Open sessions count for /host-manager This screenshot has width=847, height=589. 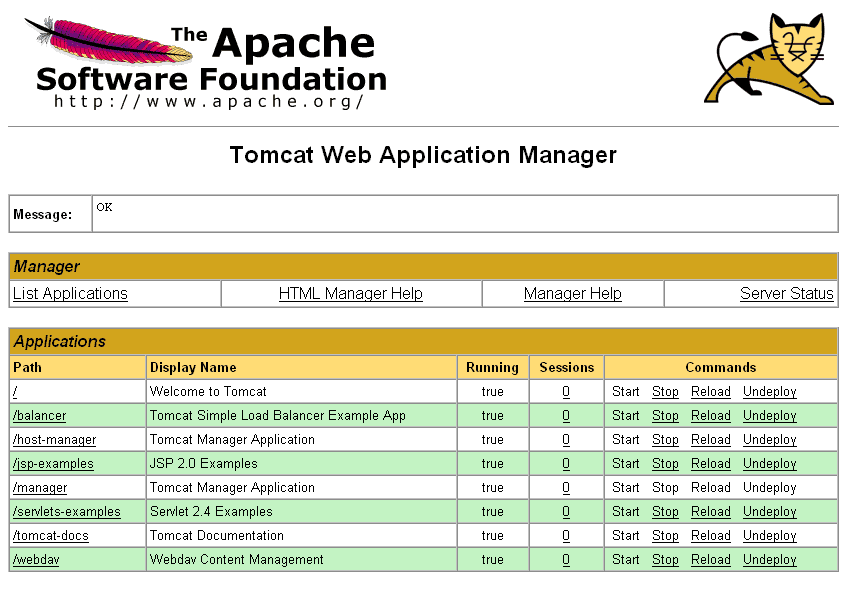tap(566, 440)
